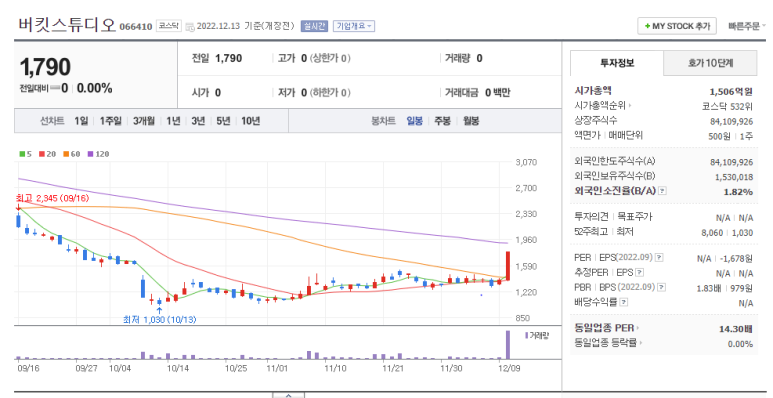Select the 1주일 line chart period

[x=110, y=121]
